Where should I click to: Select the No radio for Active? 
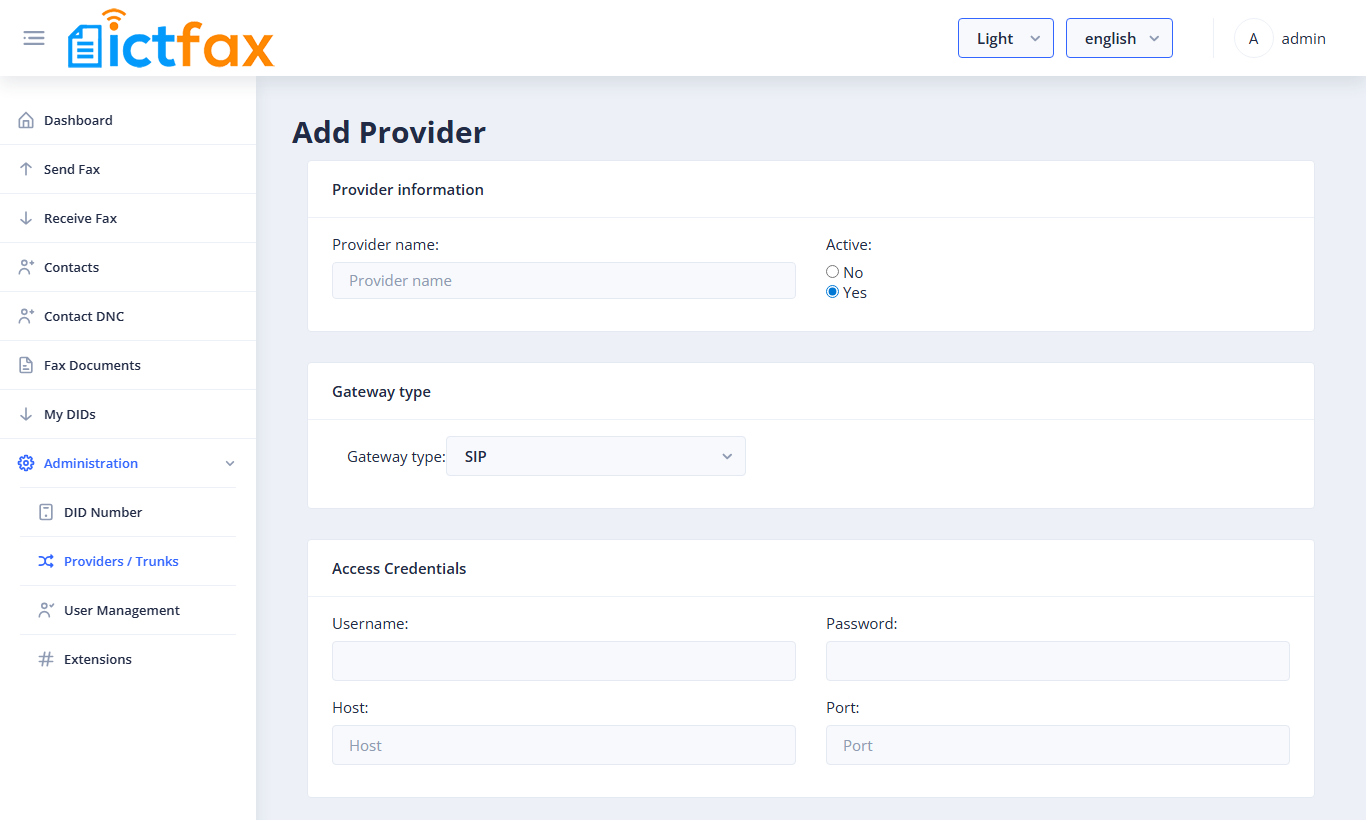pyautogui.click(x=832, y=272)
